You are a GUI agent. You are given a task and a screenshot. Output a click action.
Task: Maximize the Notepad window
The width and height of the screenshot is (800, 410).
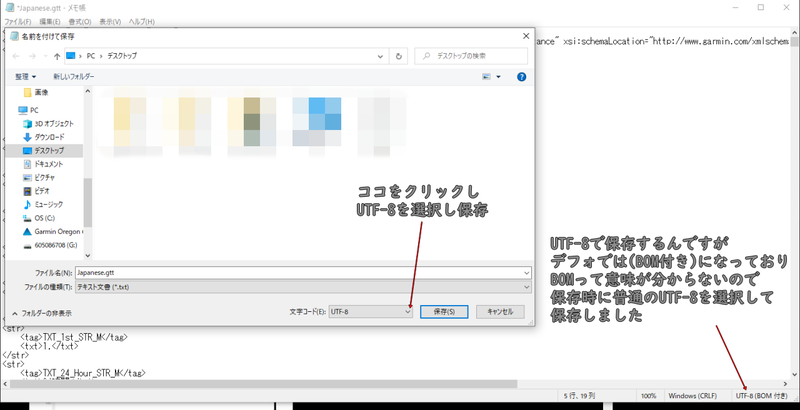pos(761,7)
